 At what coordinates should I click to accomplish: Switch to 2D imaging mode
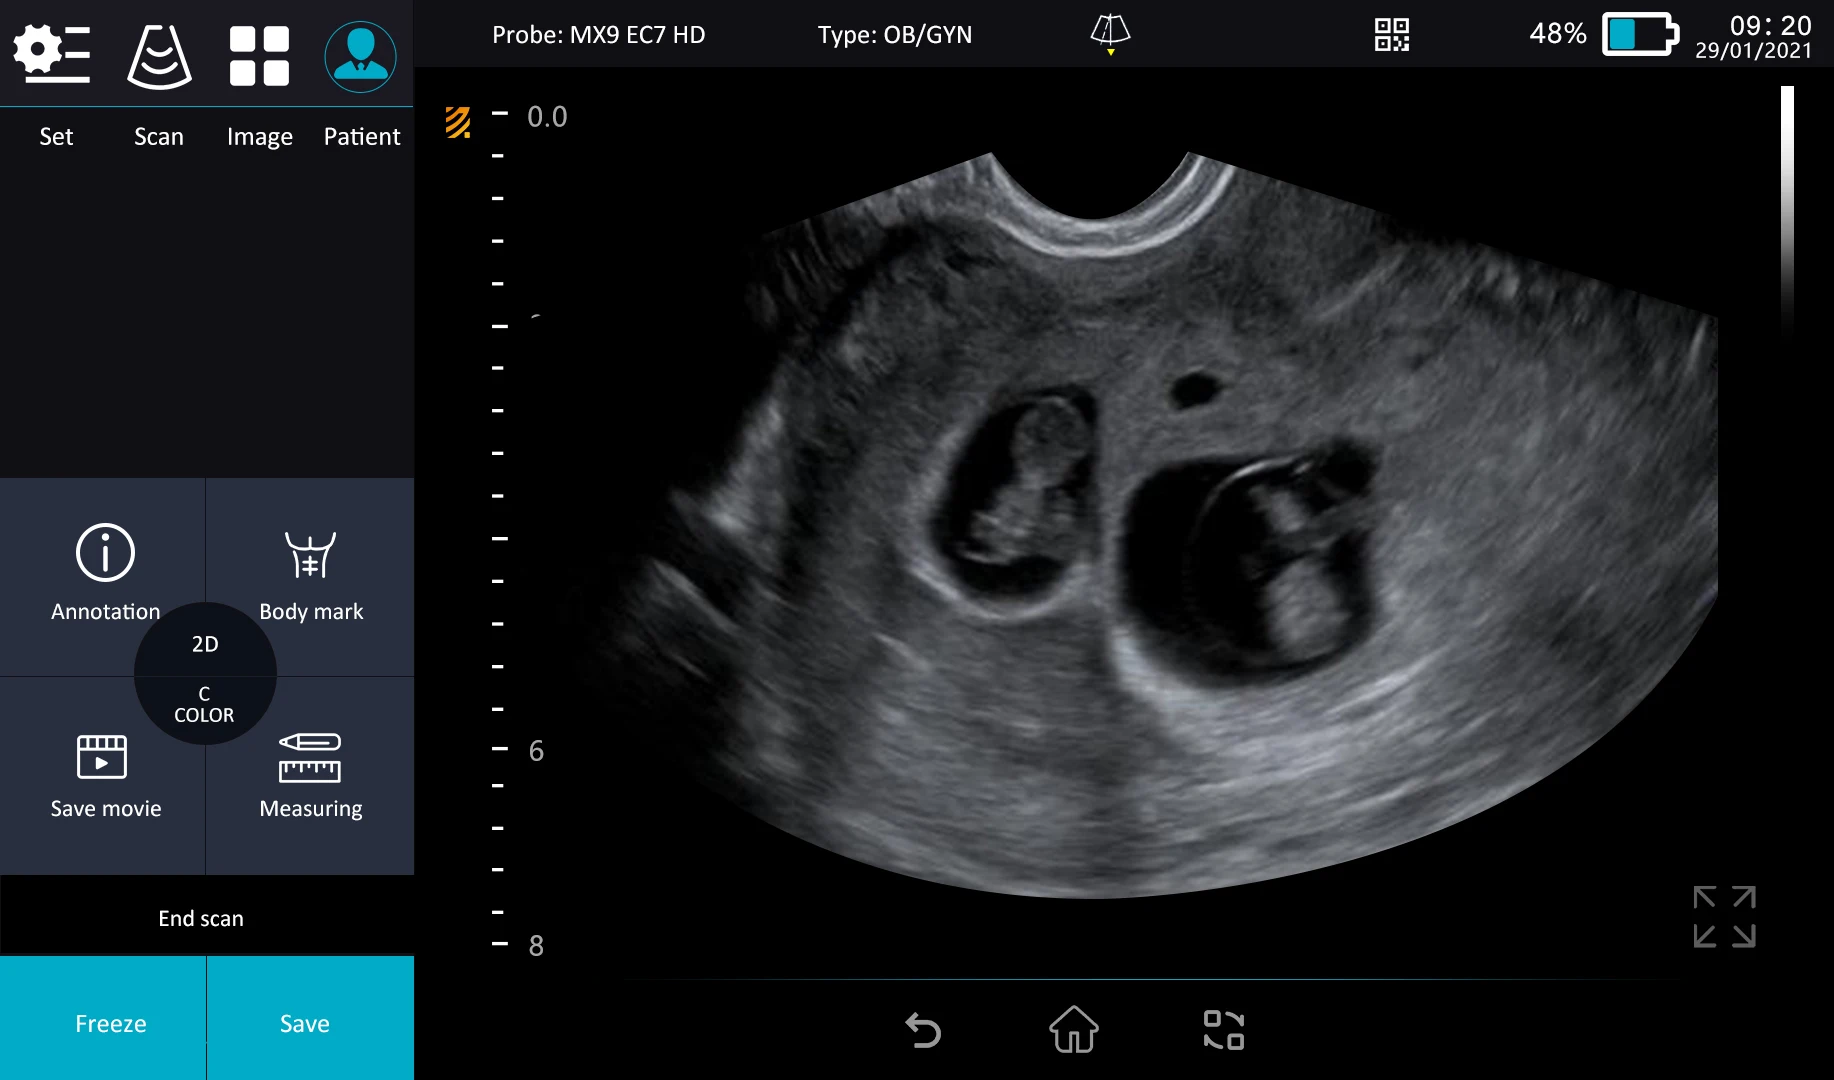[204, 645]
